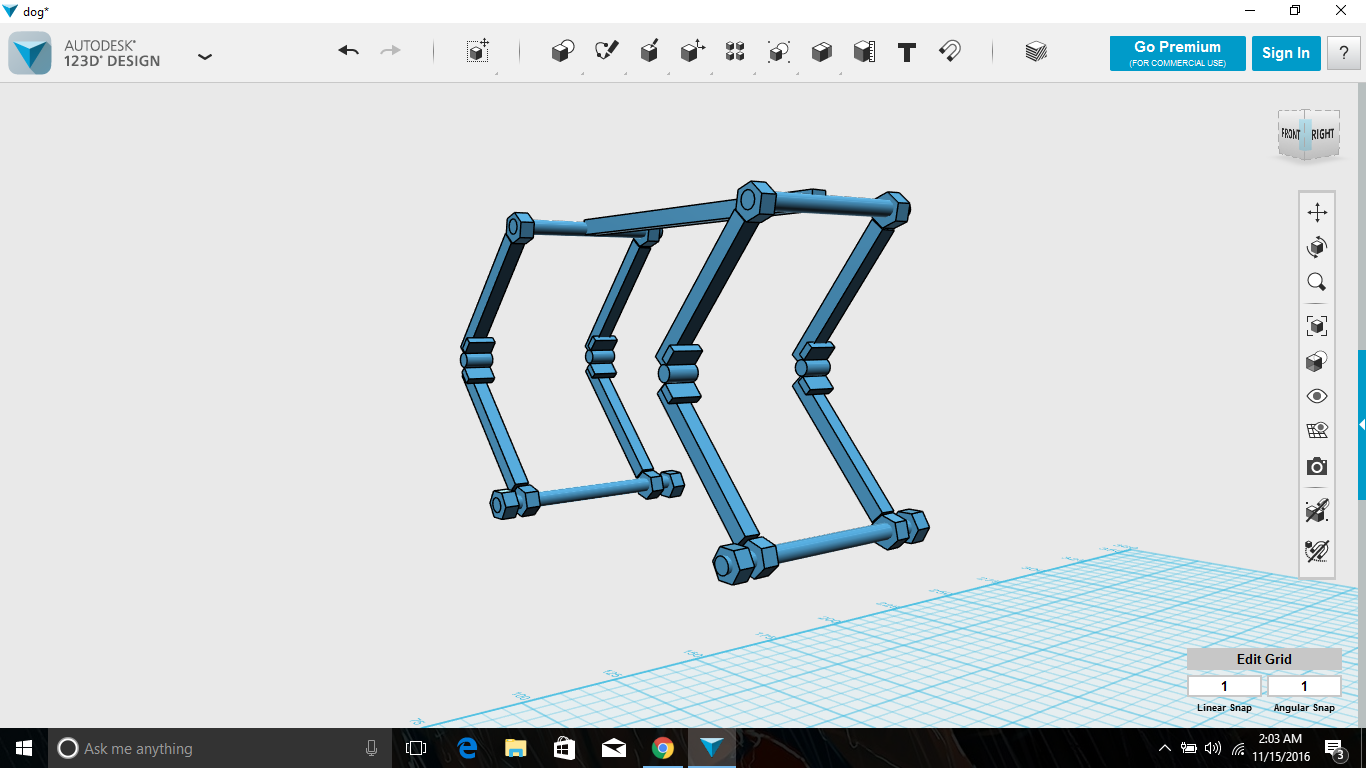Open the Grouping tools menu
This screenshot has height=768, width=1366.
(779, 52)
